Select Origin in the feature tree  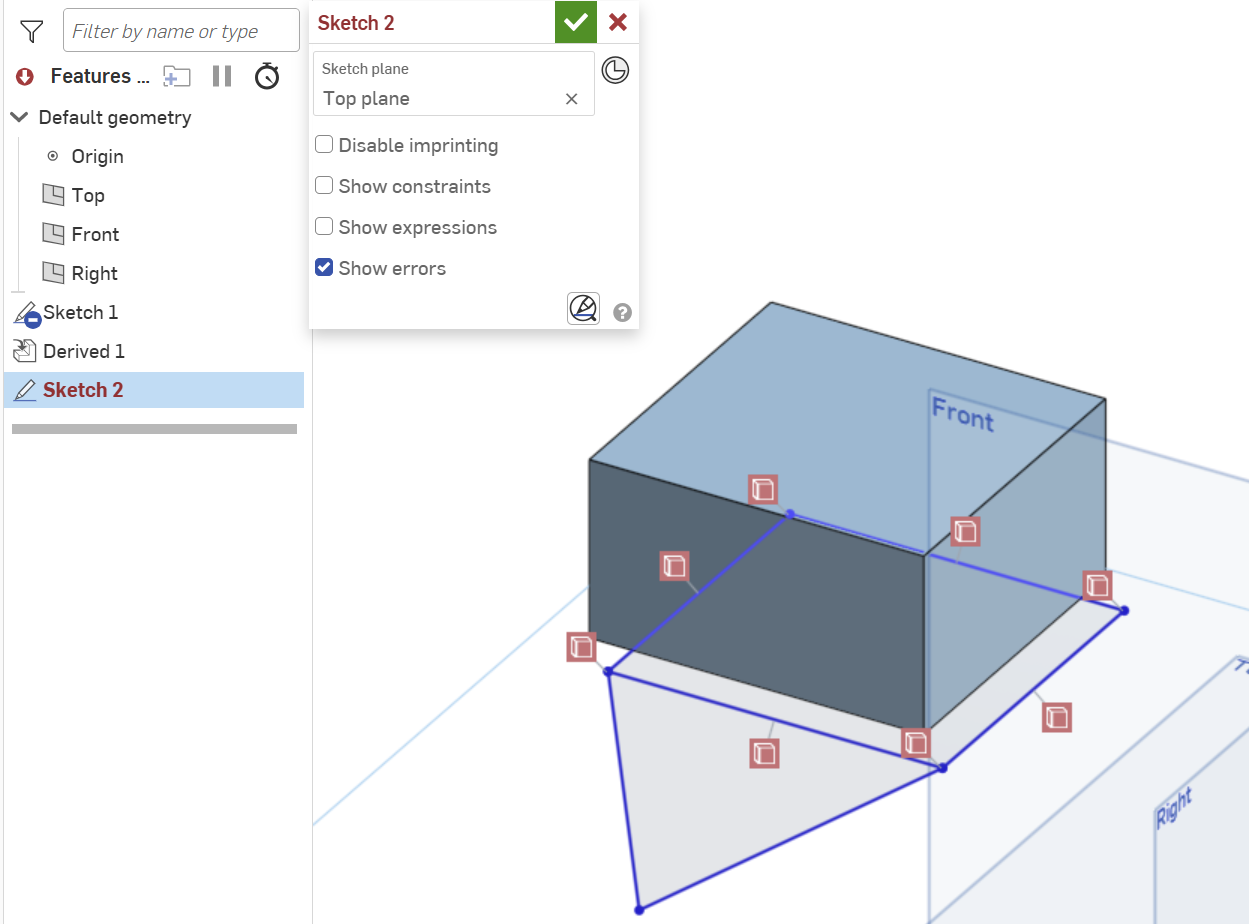[97, 156]
